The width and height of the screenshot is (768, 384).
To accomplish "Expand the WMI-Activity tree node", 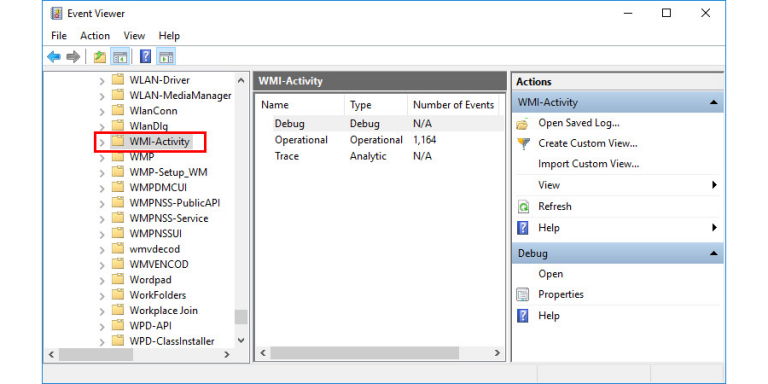I will point(102,143).
